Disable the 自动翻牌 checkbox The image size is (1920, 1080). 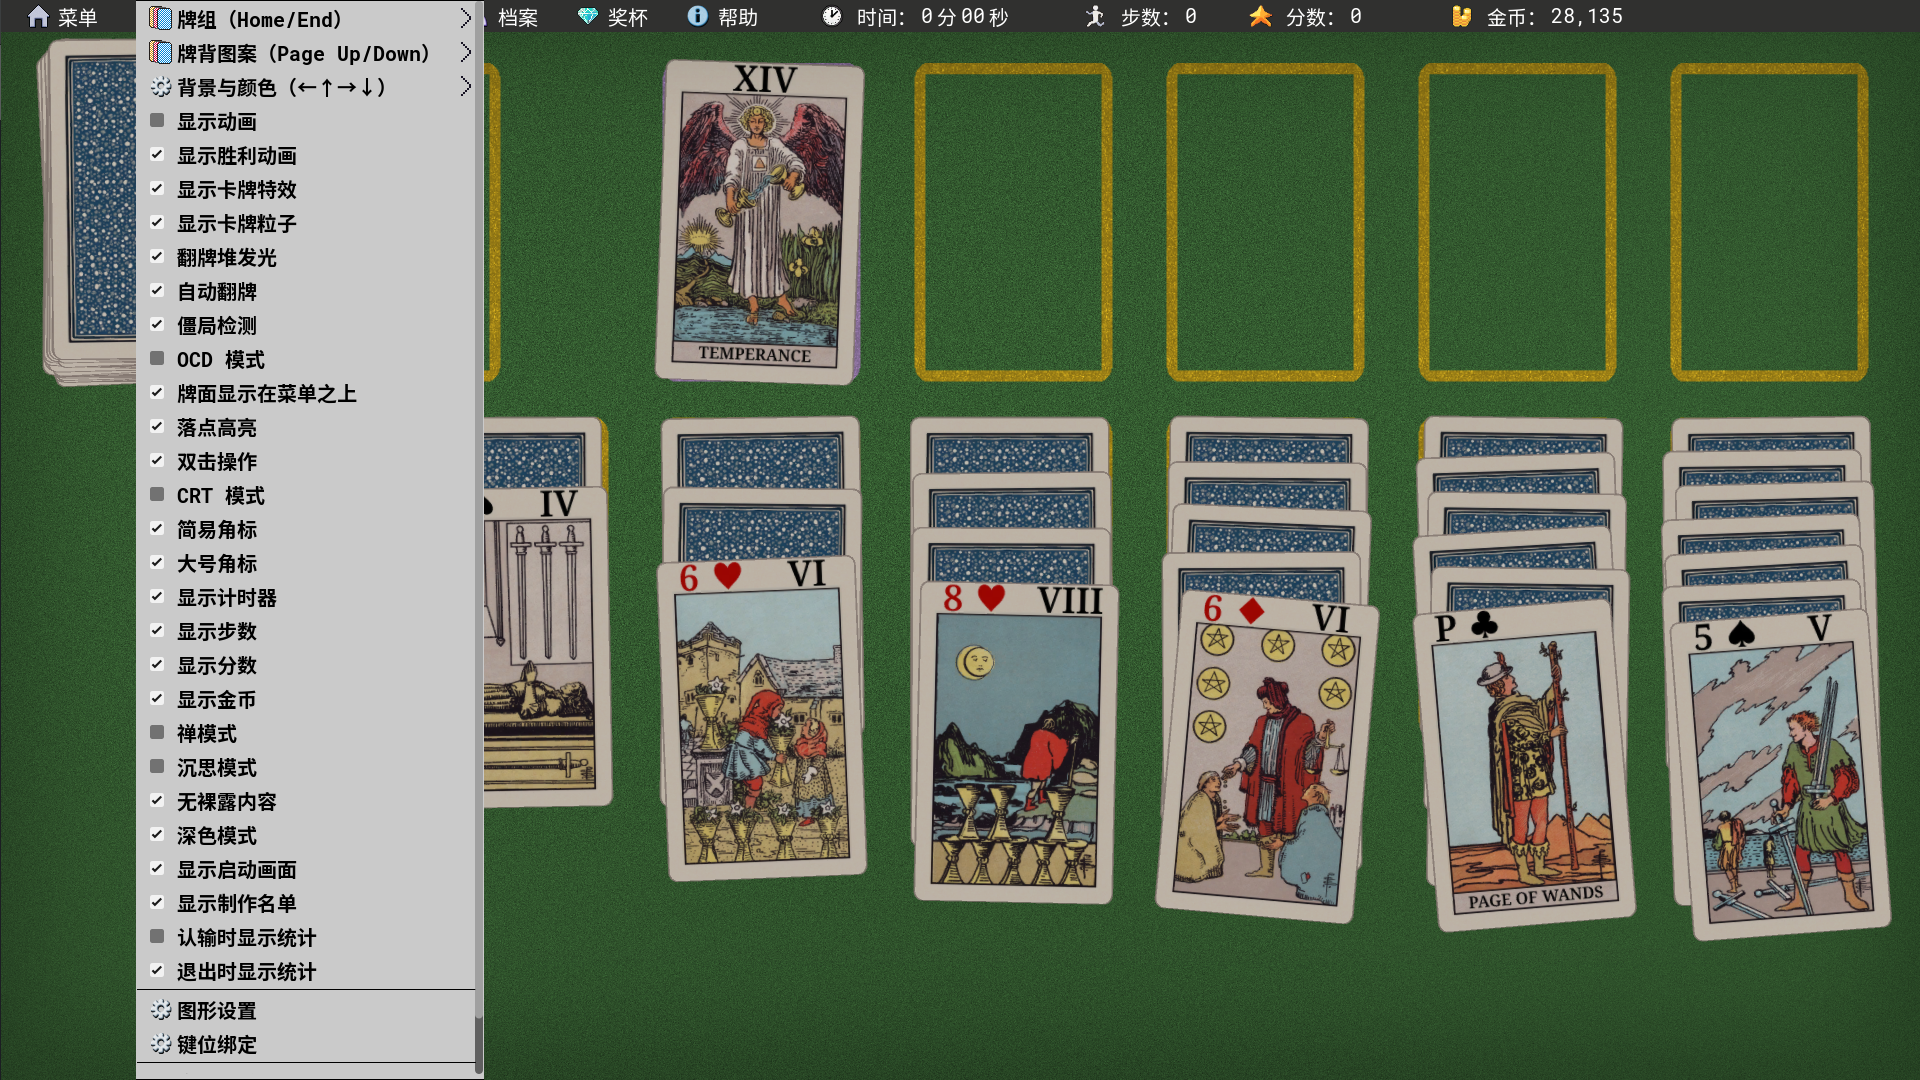[157, 291]
